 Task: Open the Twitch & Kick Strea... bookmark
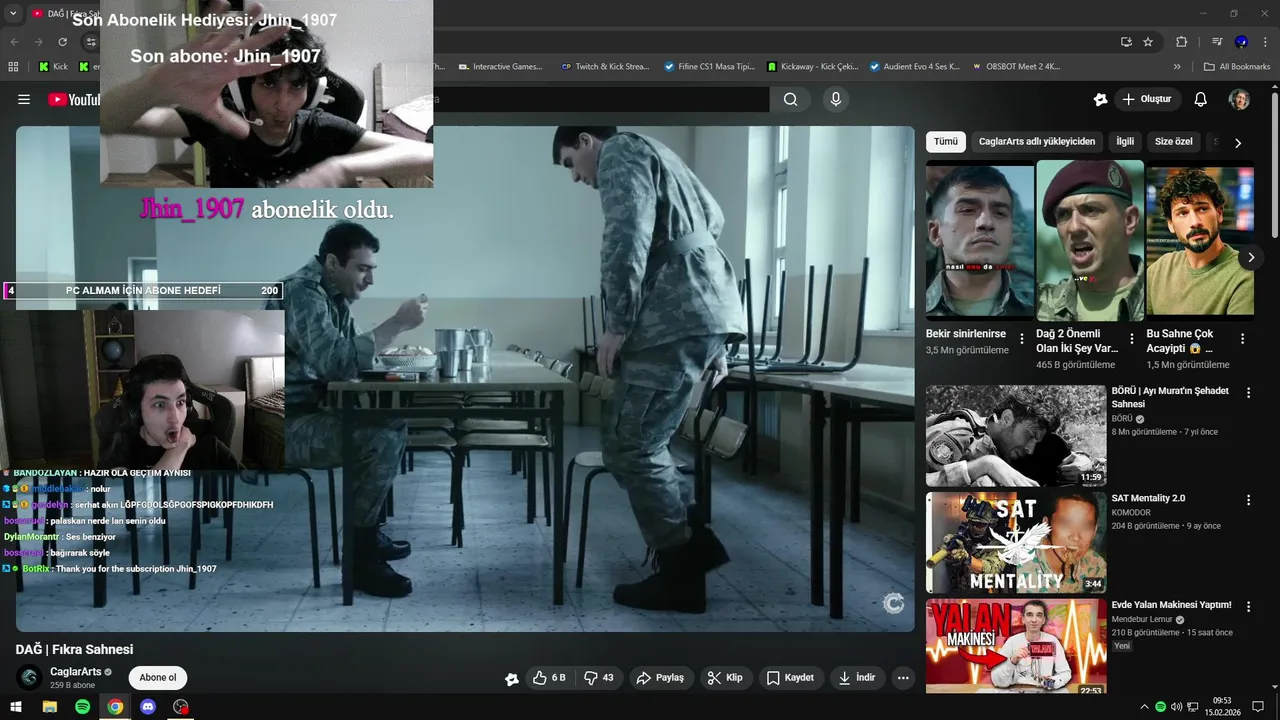(x=605, y=67)
